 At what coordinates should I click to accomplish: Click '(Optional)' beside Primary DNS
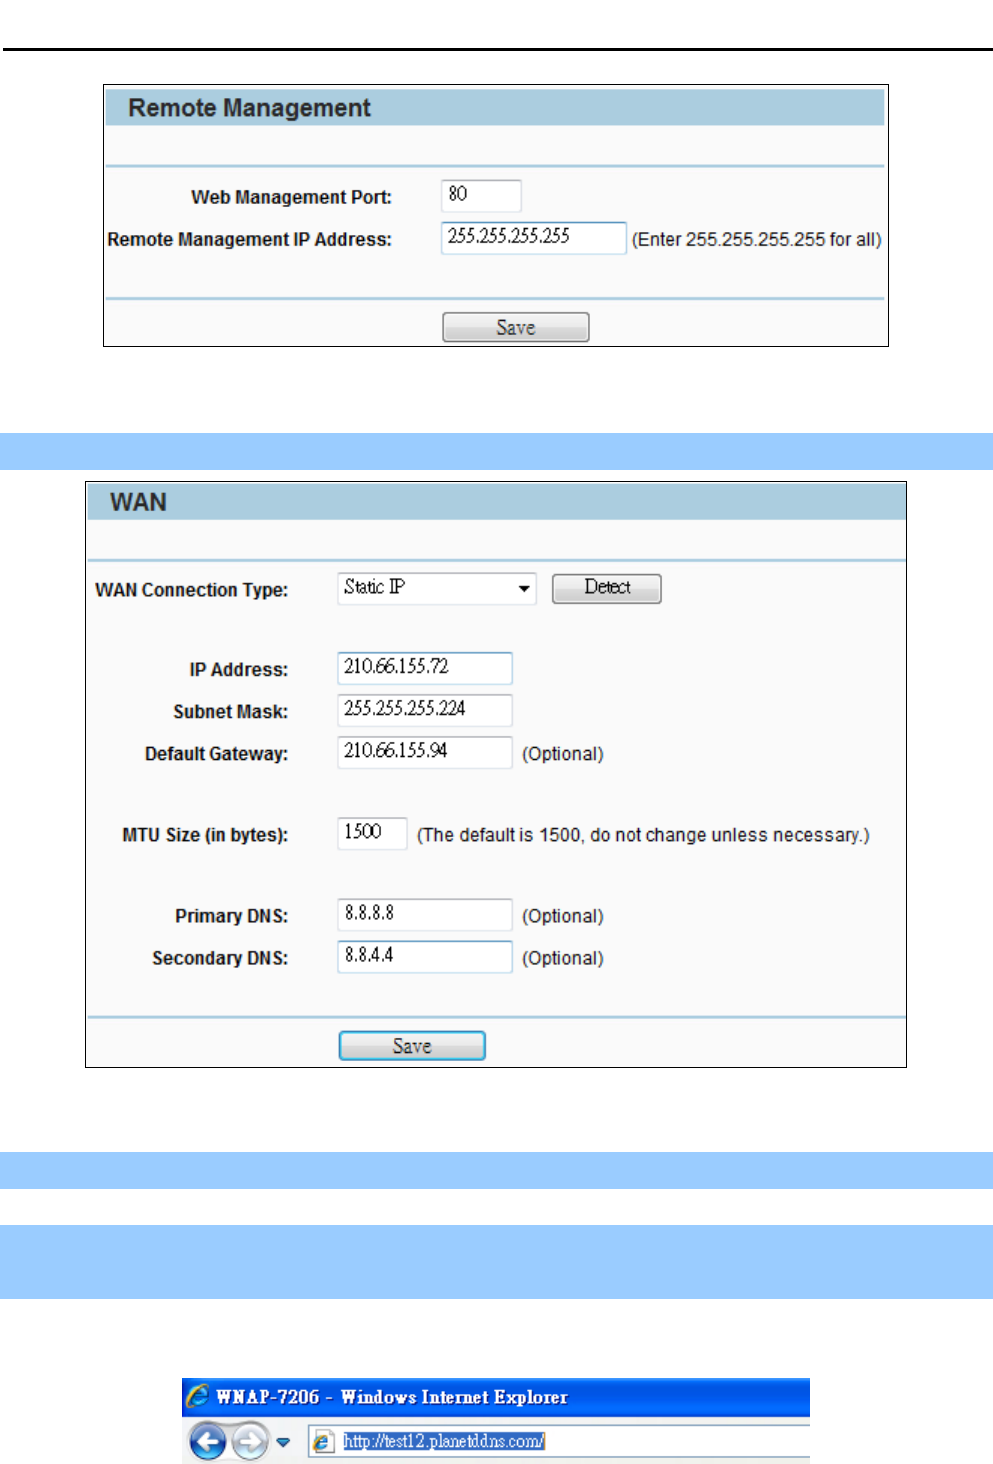pos(563,916)
